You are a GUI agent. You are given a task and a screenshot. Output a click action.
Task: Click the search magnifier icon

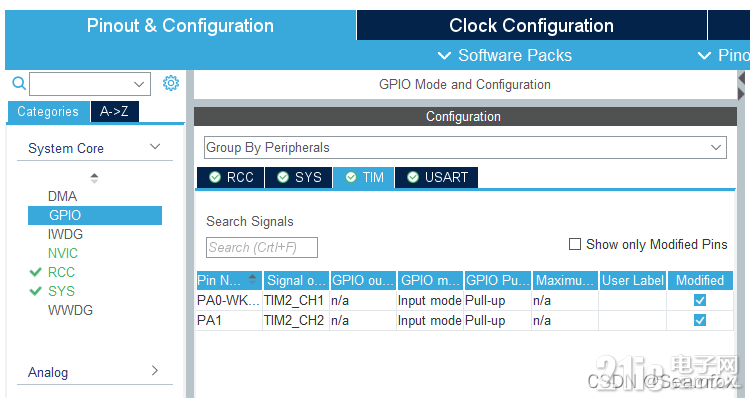[x=19, y=83]
